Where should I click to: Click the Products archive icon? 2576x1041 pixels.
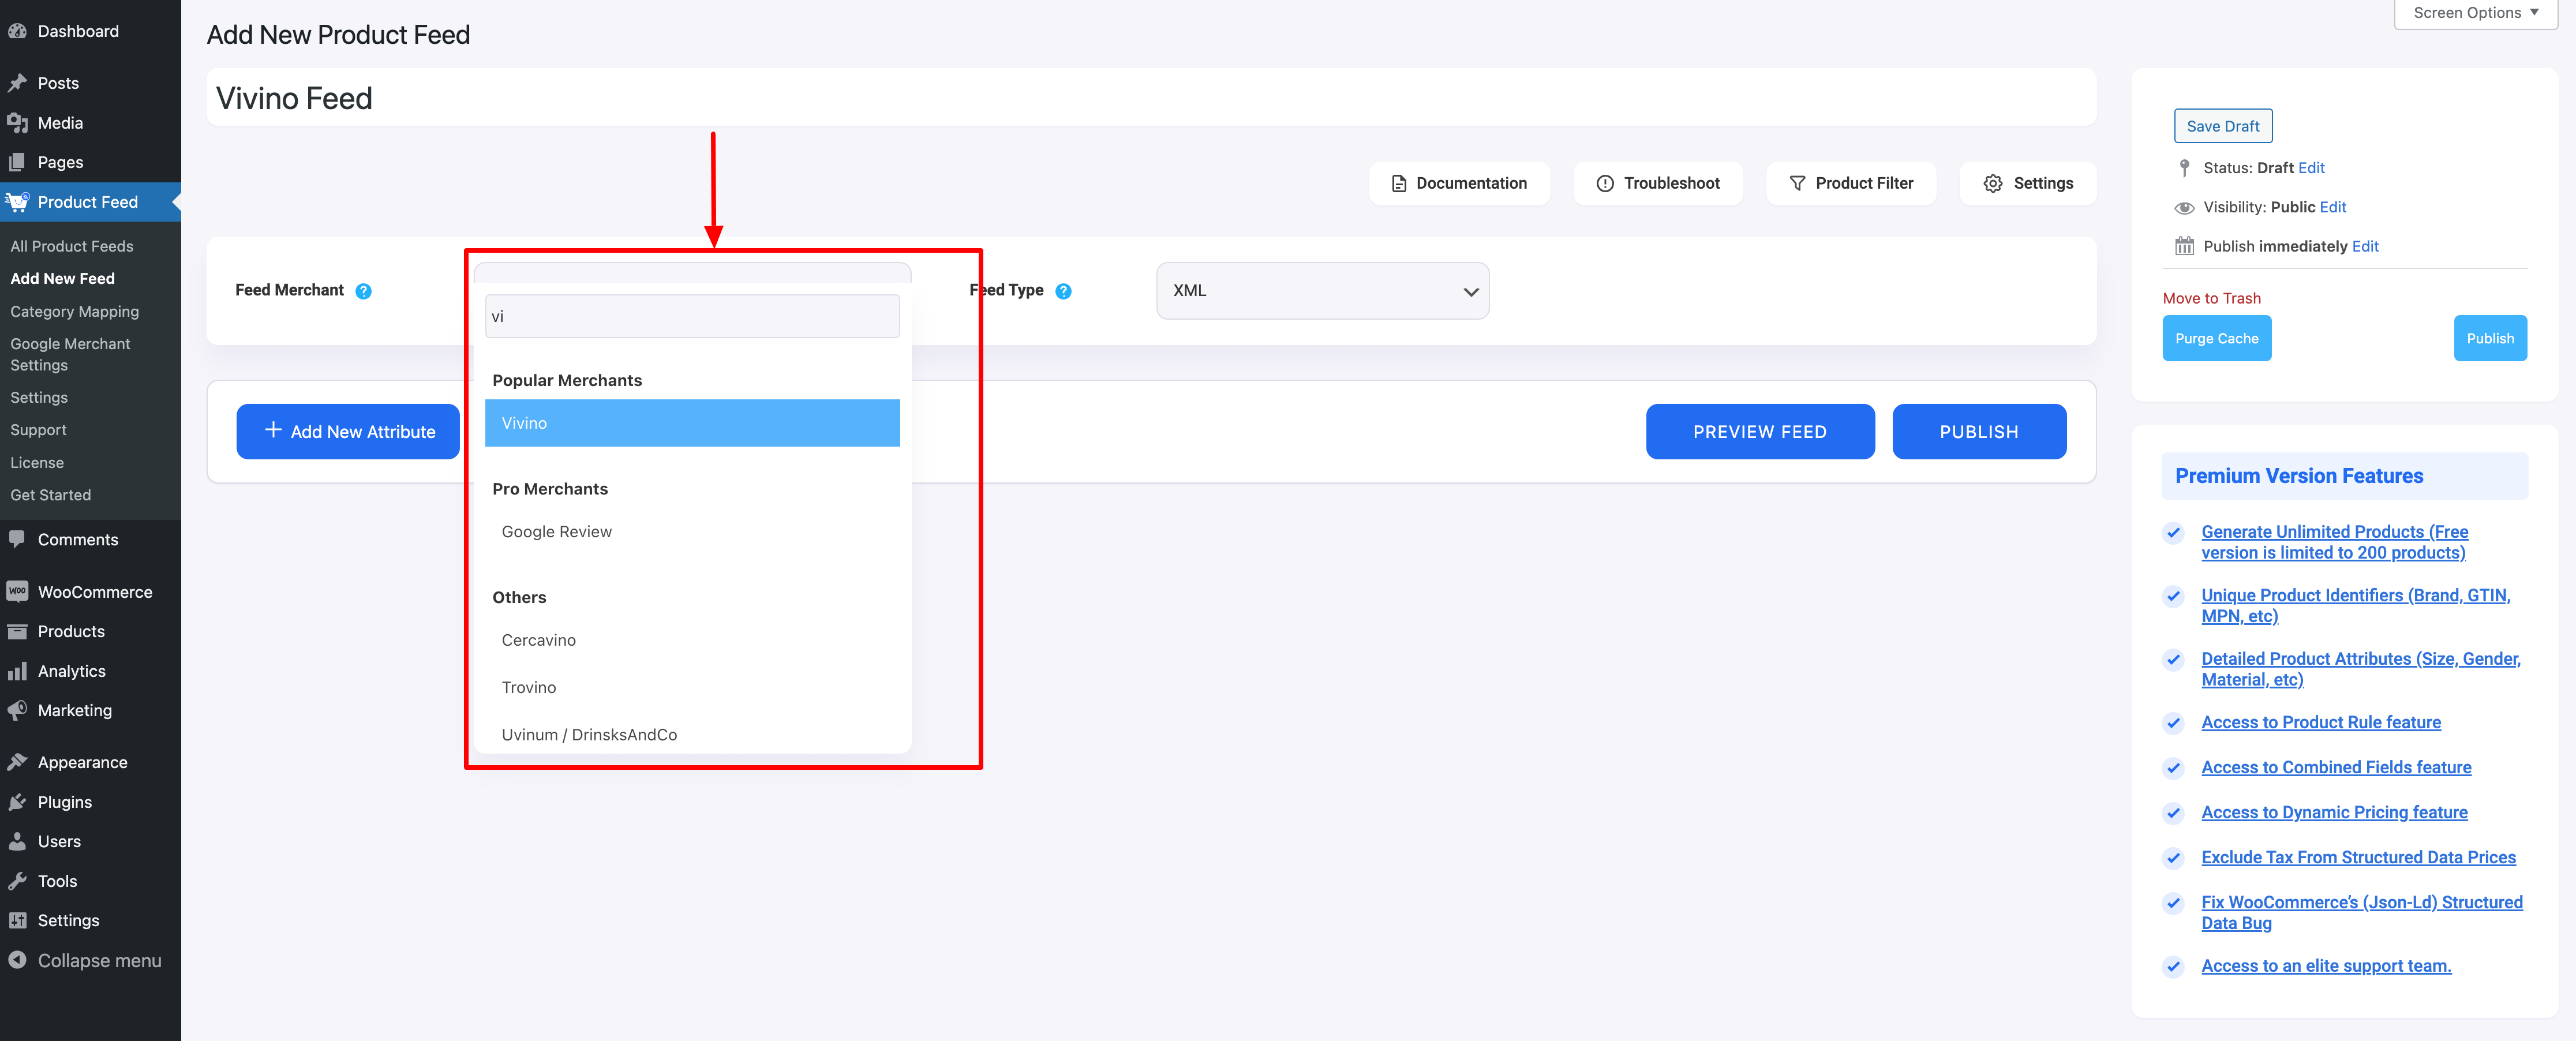(x=17, y=631)
